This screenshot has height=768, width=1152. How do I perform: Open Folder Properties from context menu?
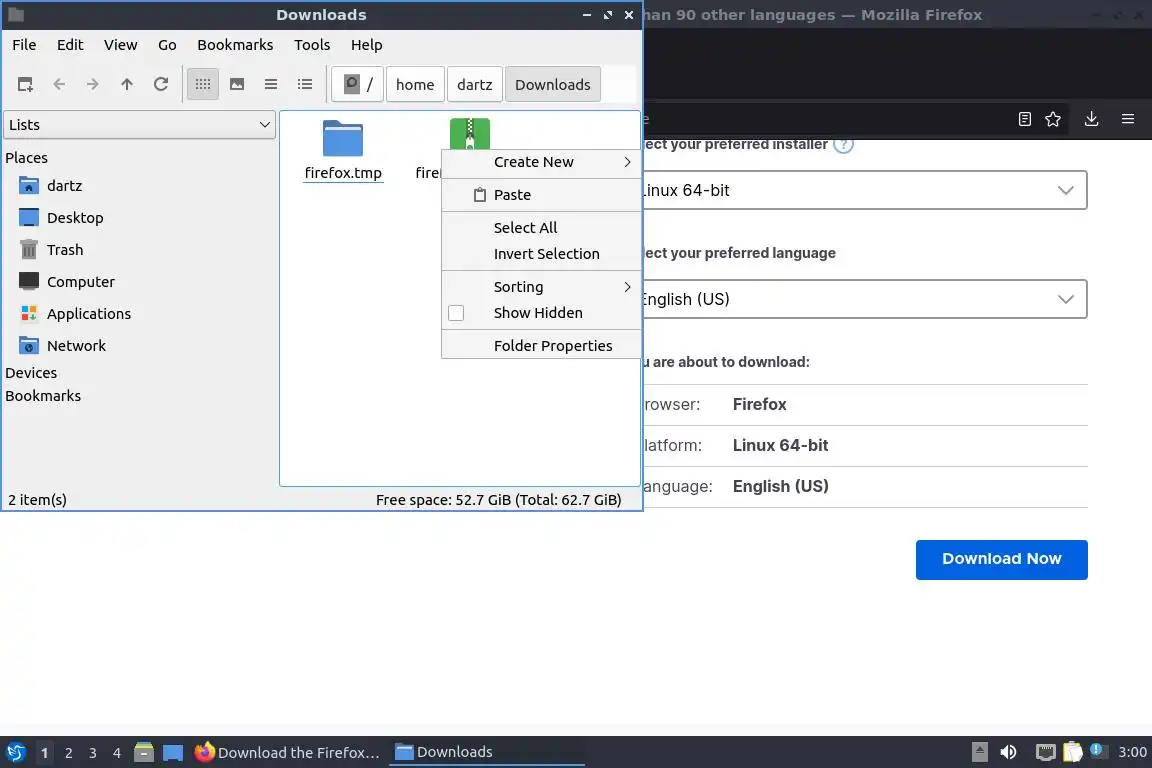click(x=541, y=345)
